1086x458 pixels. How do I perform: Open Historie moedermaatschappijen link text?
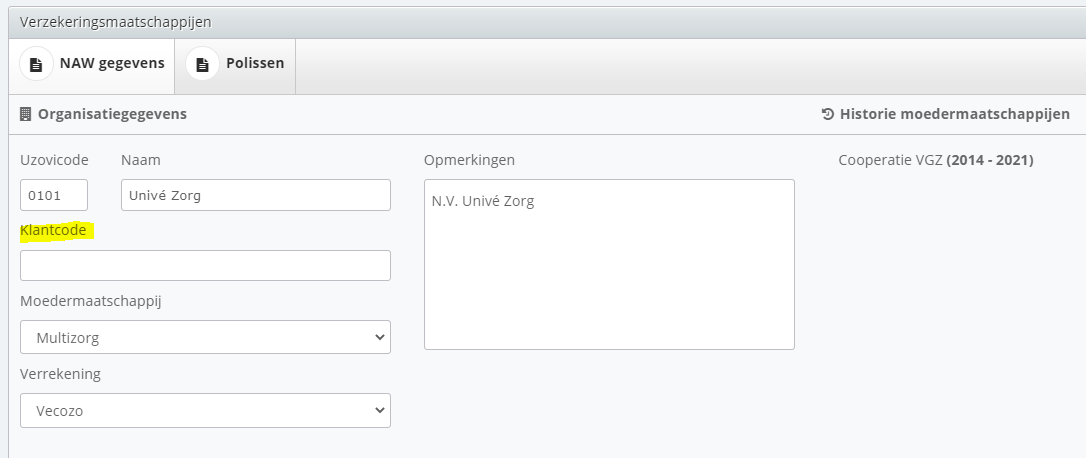pos(954,114)
